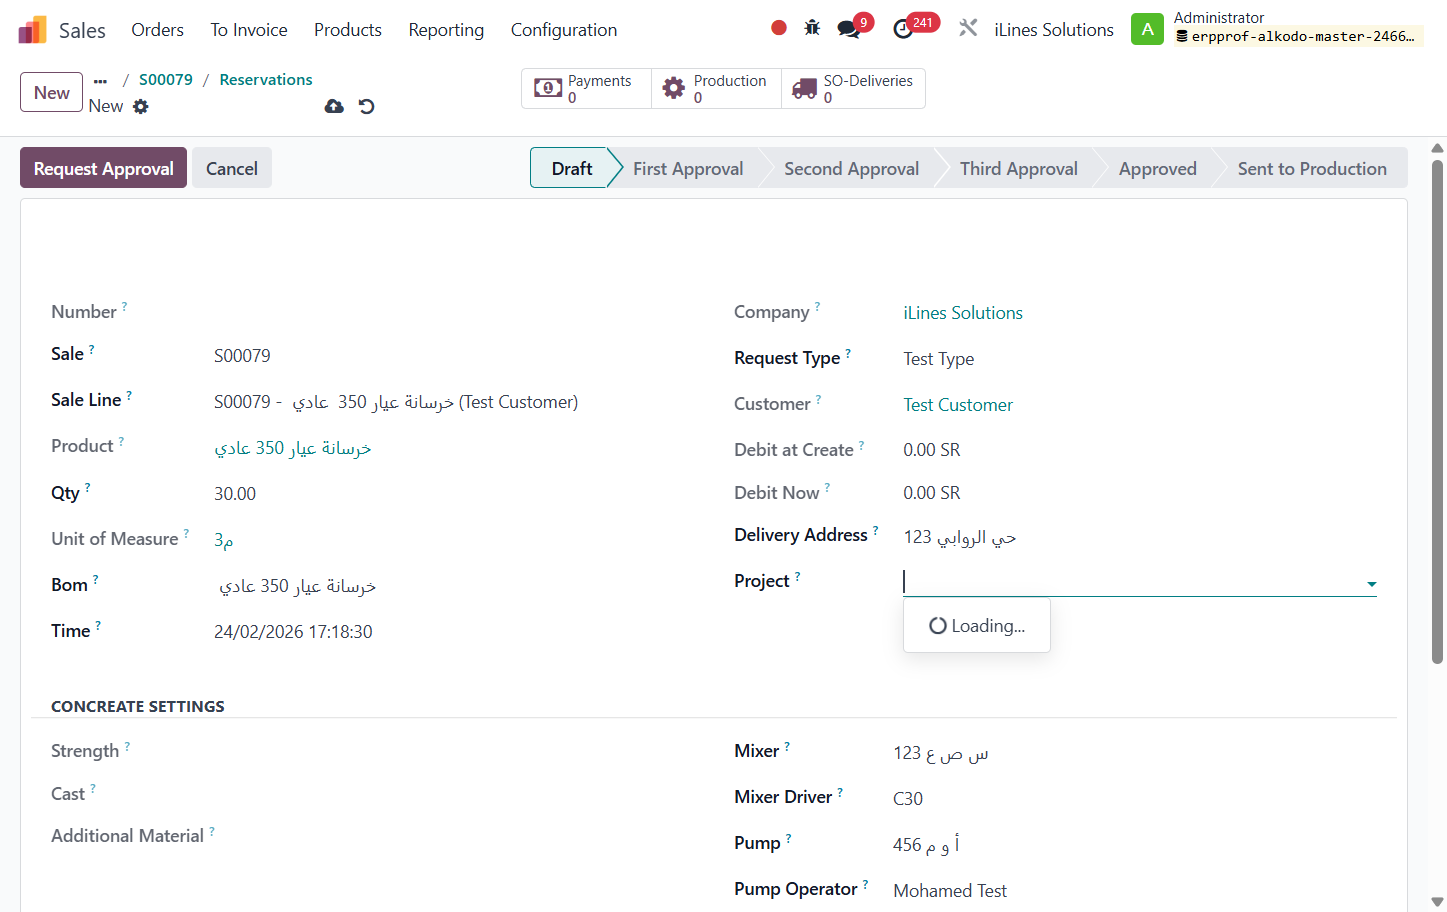
Task: Open the Configuration menu
Action: pyautogui.click(x=564, y=30)
